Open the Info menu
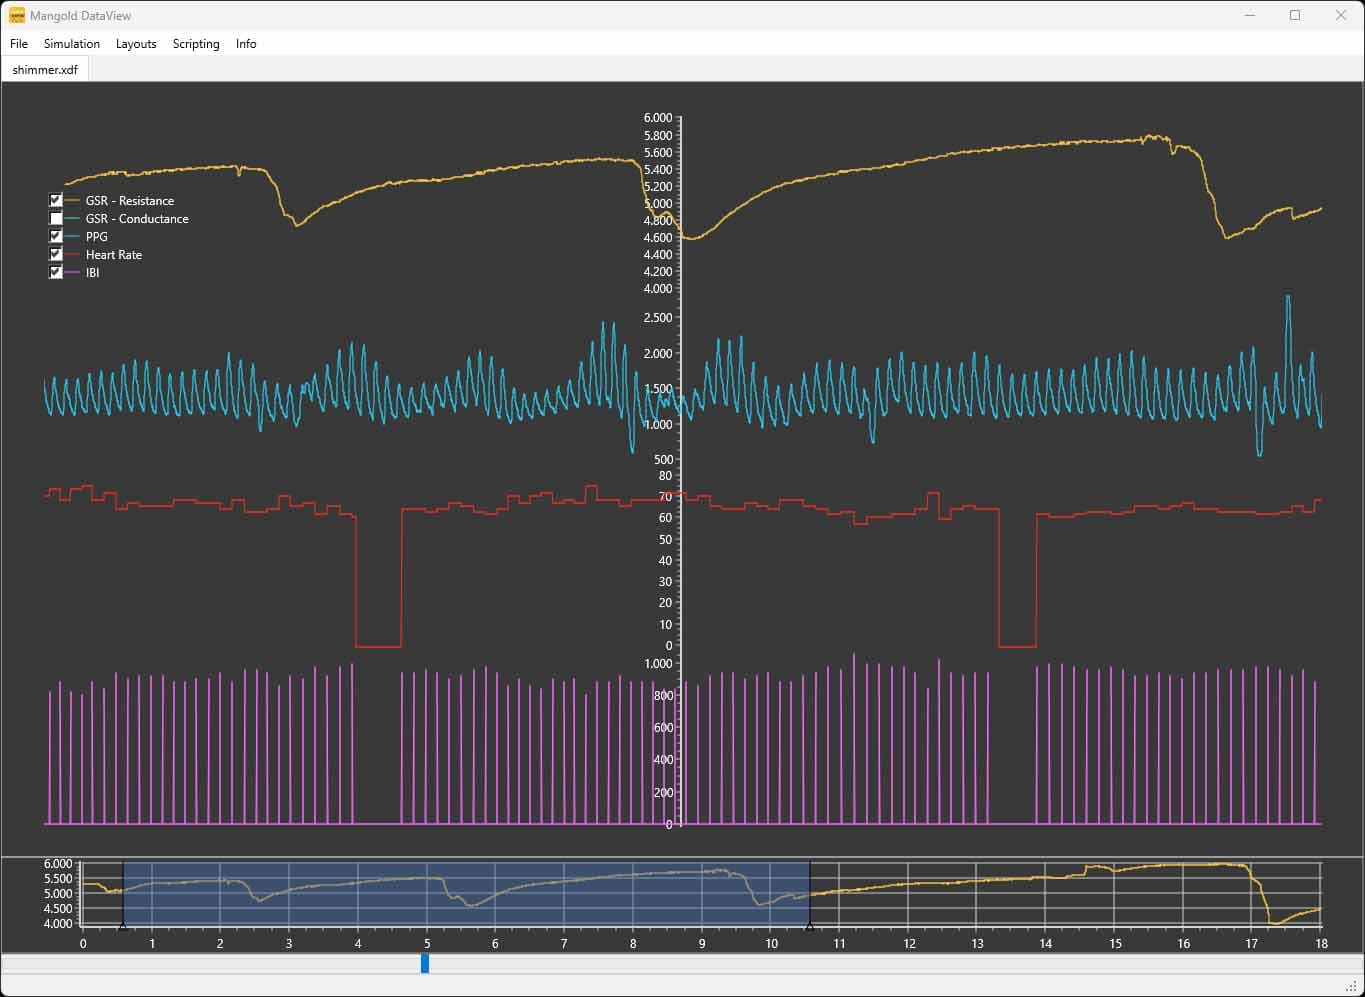Viewport: 1365px width, 997px height. 246,44
